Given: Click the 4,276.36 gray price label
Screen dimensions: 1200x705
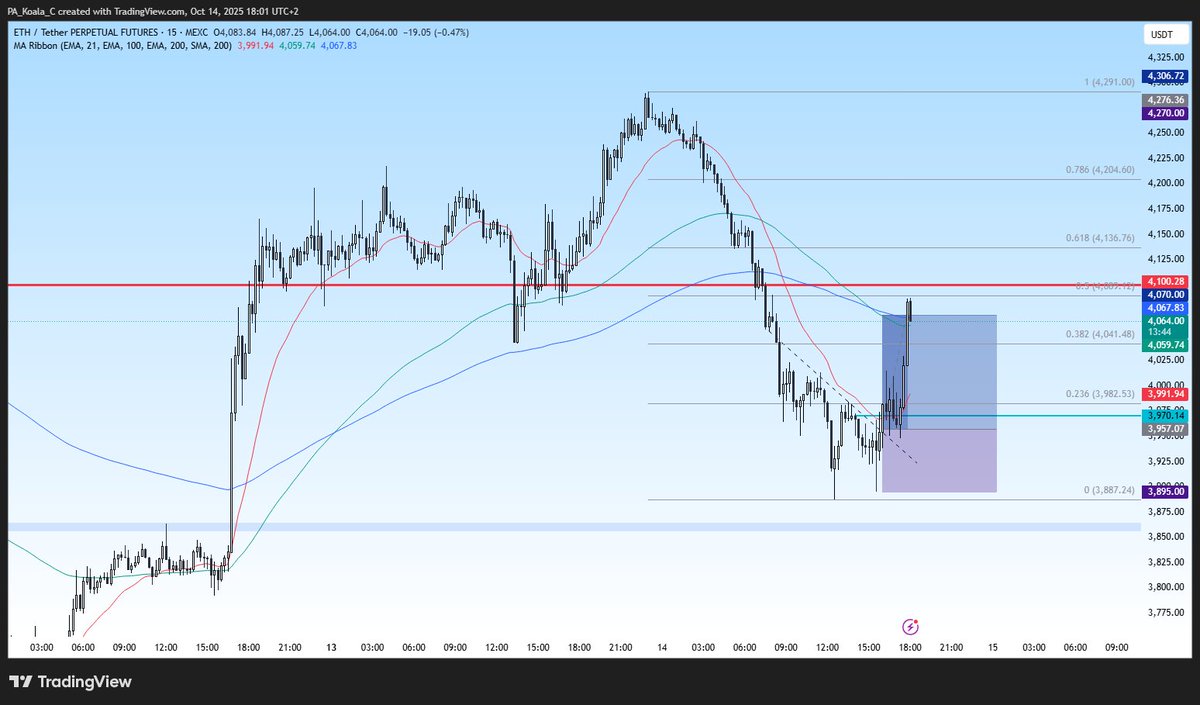Looking at the screenshot, I should point(1166,100).
